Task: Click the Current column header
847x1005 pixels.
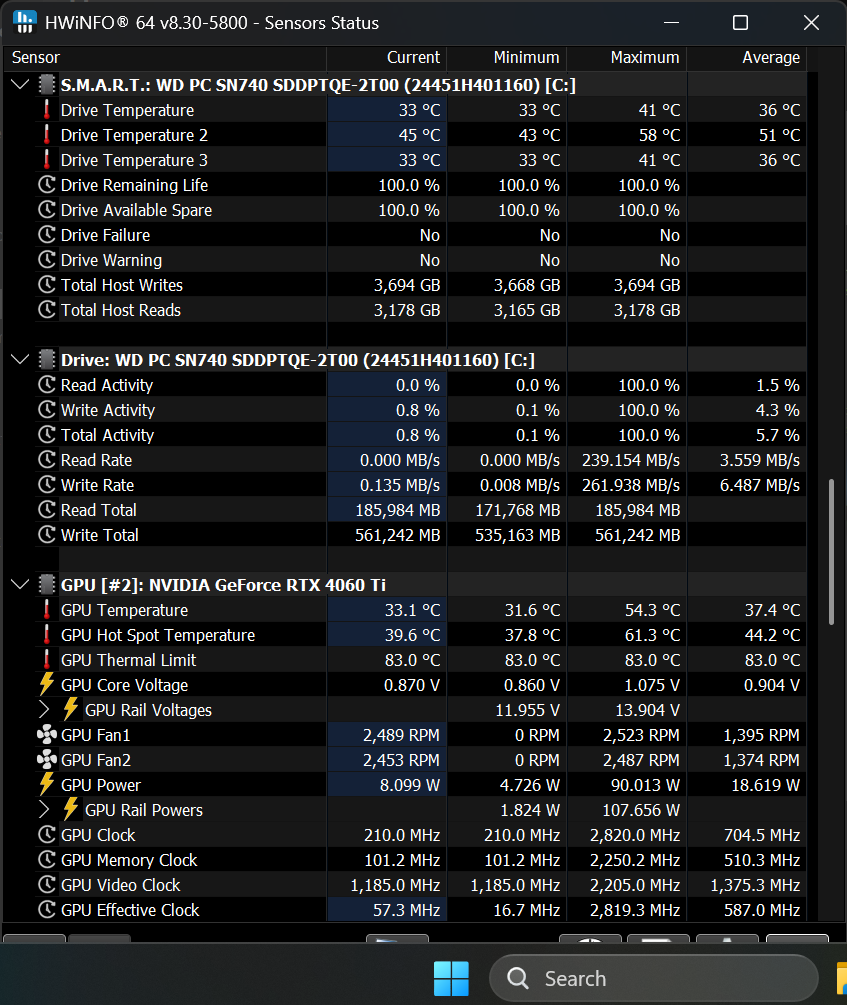Action: 387,58
